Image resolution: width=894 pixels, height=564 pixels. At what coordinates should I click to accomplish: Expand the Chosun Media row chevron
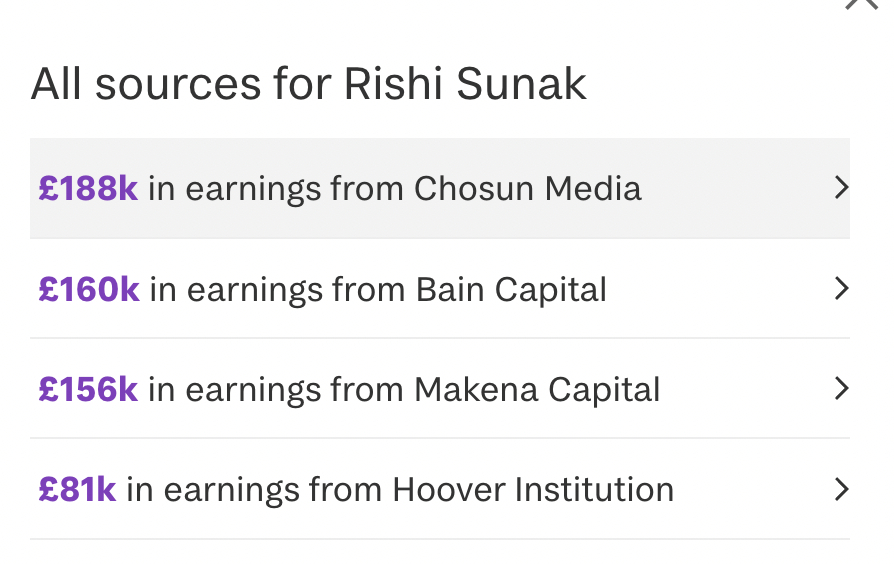[x=841, y=188]
